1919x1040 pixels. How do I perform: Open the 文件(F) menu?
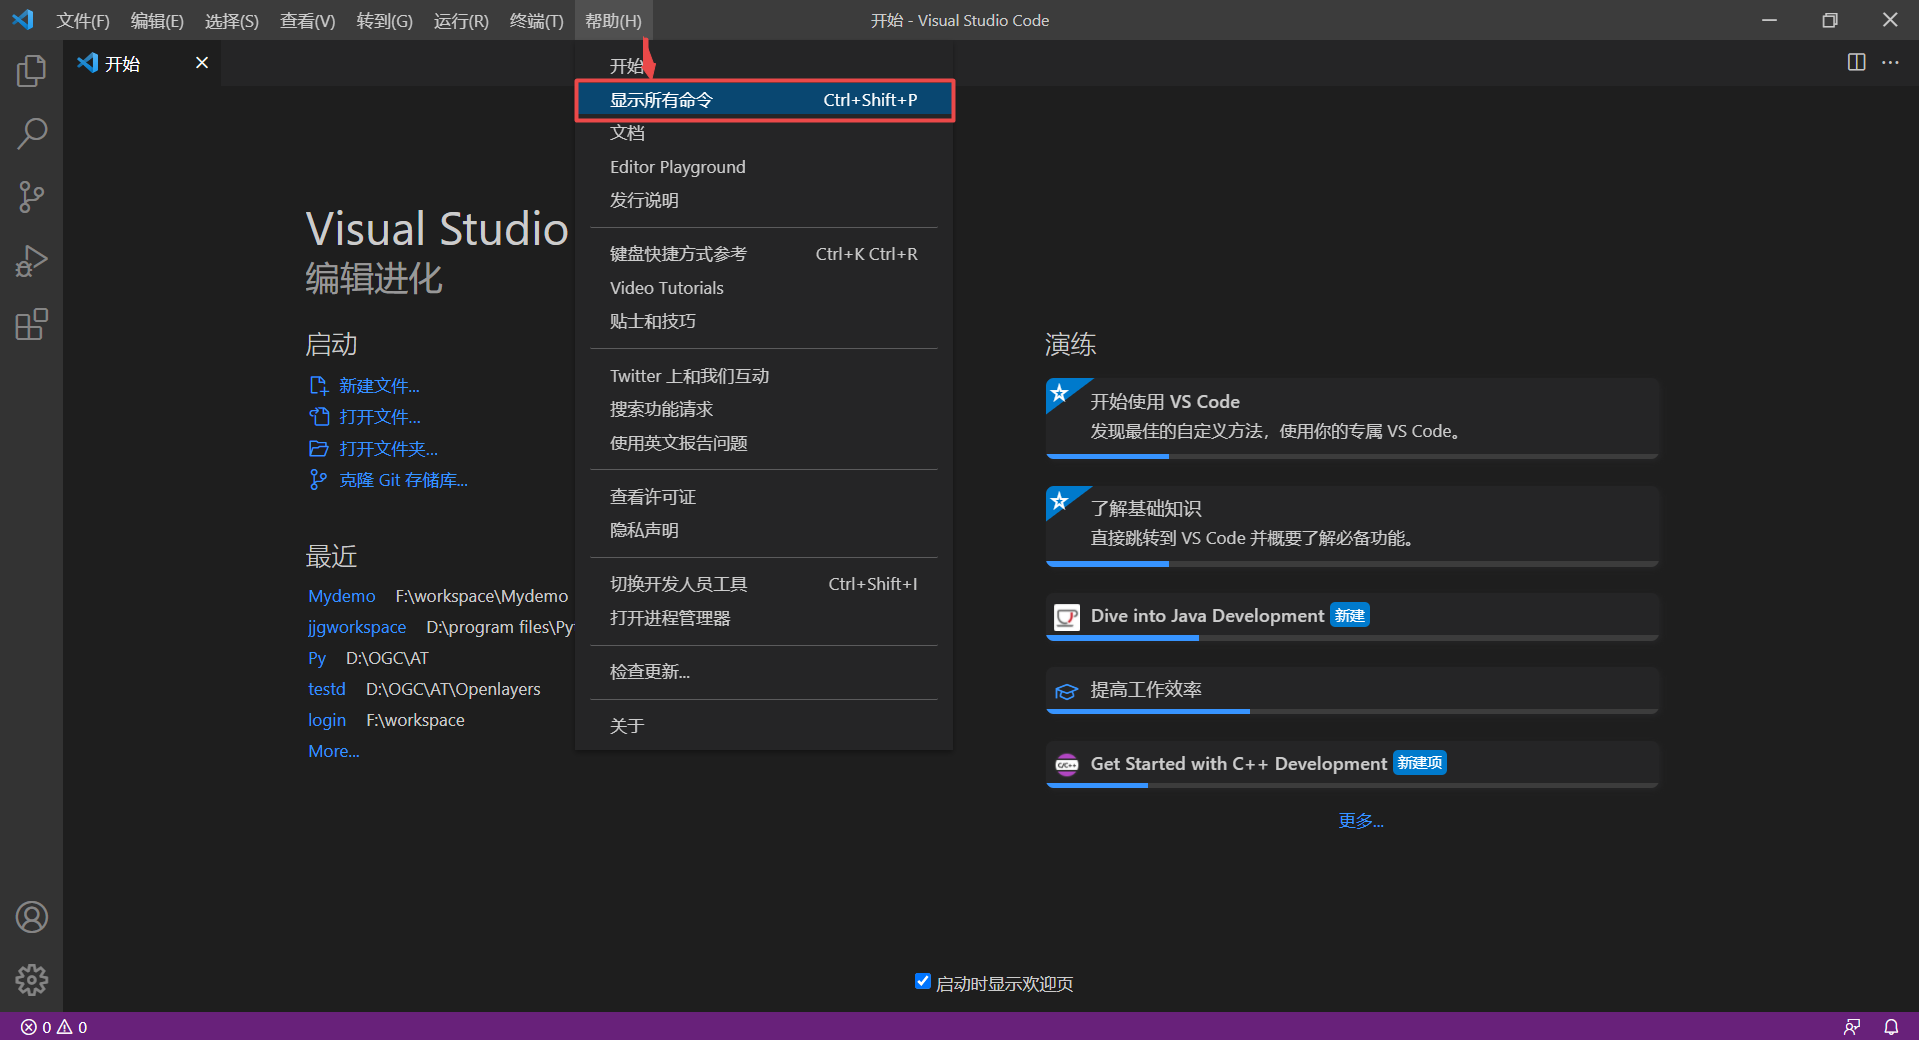click(x=83, y=20)
